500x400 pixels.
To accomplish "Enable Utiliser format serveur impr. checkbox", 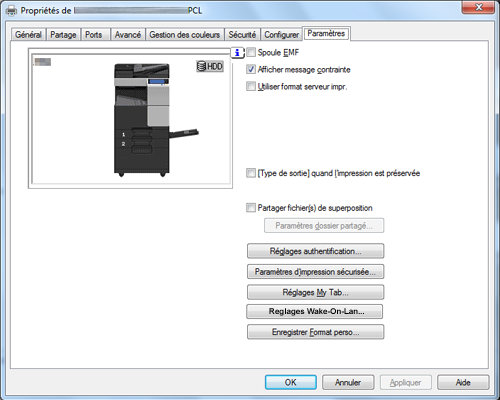I will (251, 86).
